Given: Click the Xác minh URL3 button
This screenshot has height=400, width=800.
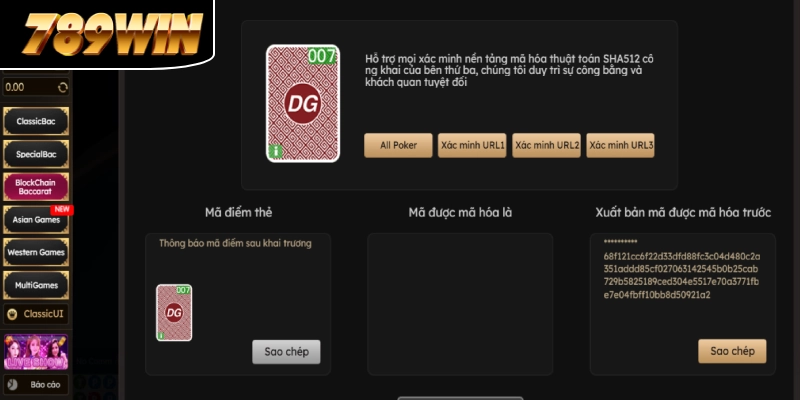Looking at the screenshot, I should (620, 145).
